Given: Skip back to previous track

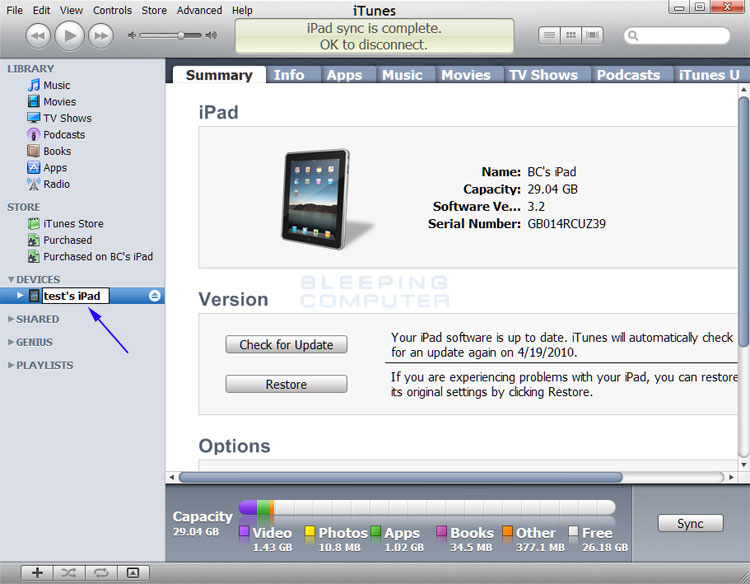Looking at the screenshot, I should click(x=38, y=36).
